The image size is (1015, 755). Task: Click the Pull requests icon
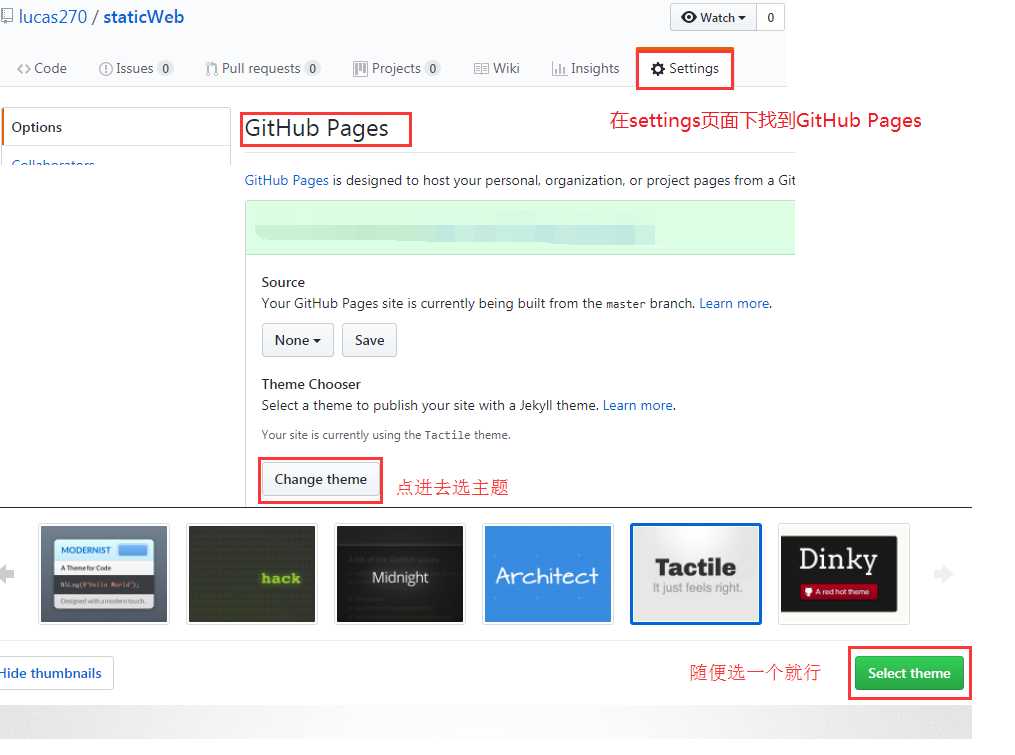(x=211, y=69)
